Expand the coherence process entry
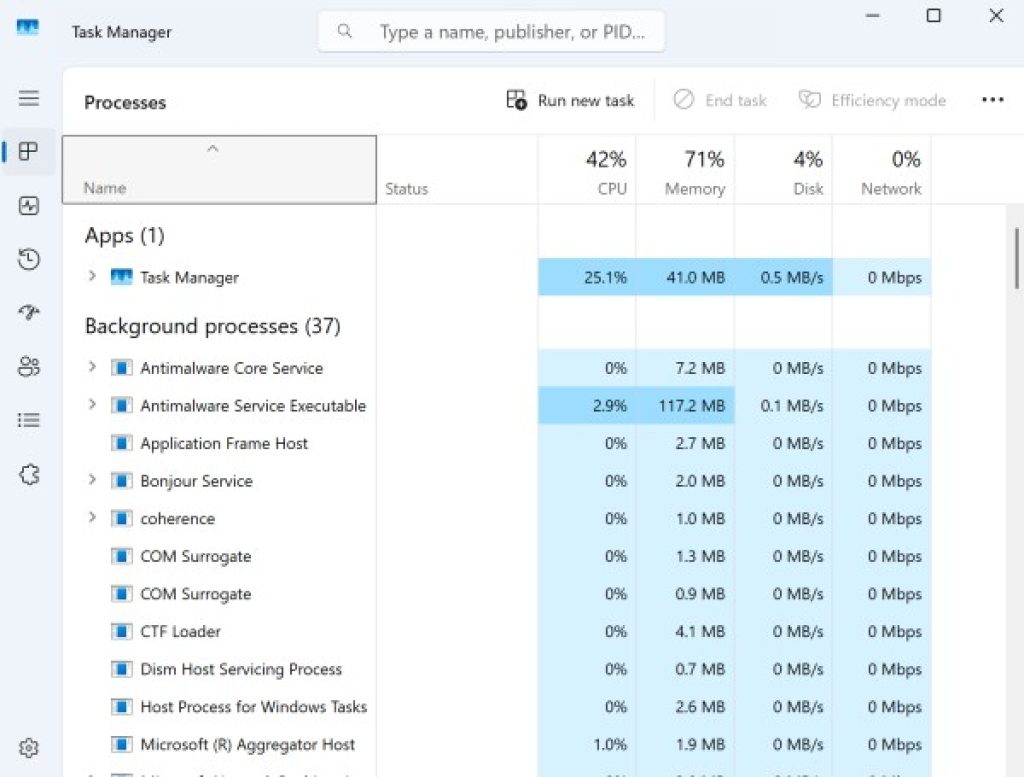Viewport: 1024px width, 777px height. 92,518
